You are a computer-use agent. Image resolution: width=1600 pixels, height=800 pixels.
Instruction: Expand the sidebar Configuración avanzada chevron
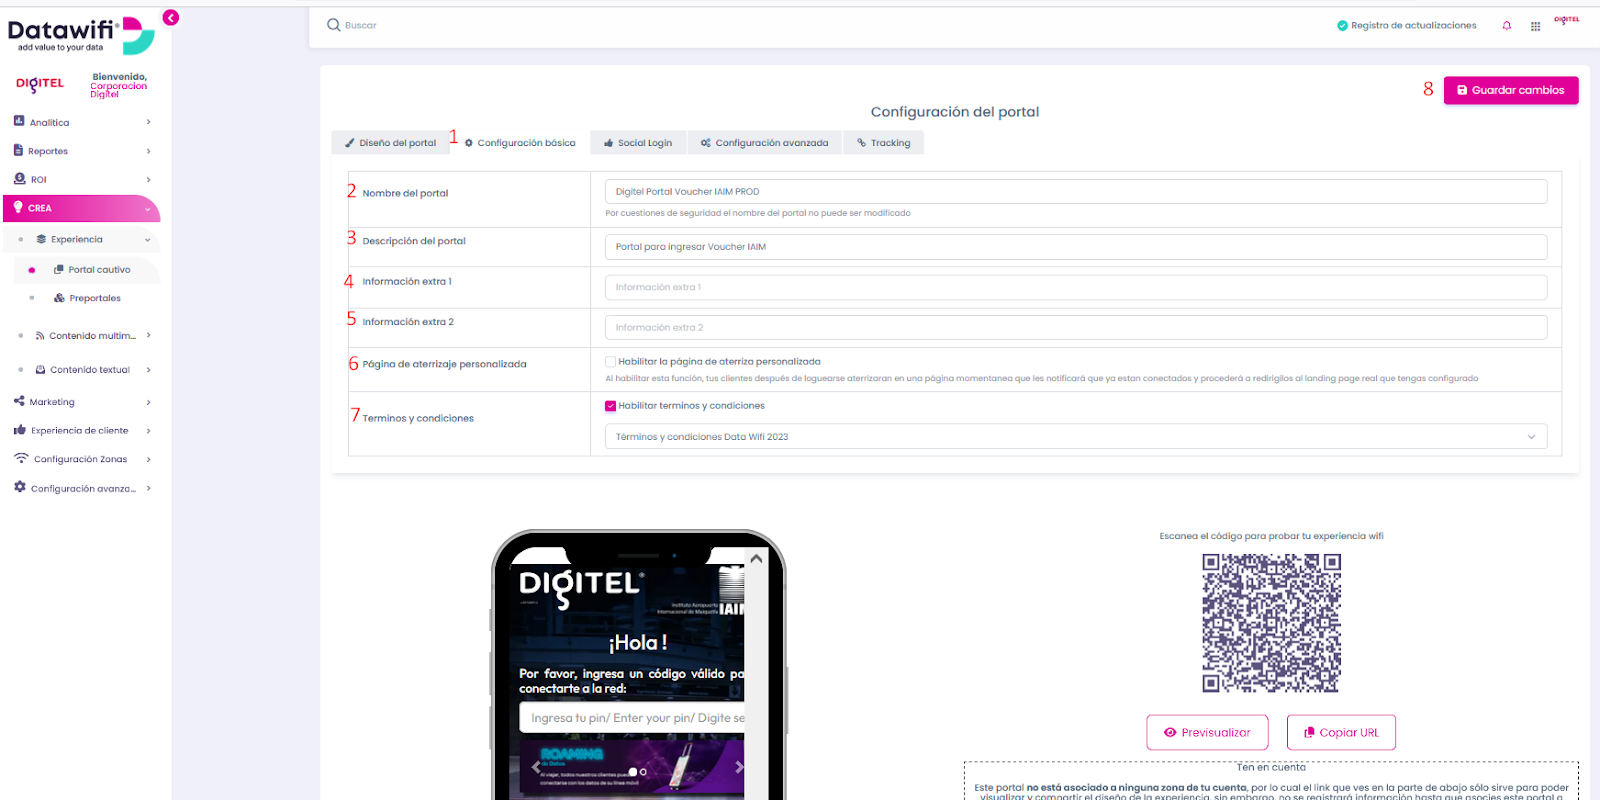click(x=148, y=489)
